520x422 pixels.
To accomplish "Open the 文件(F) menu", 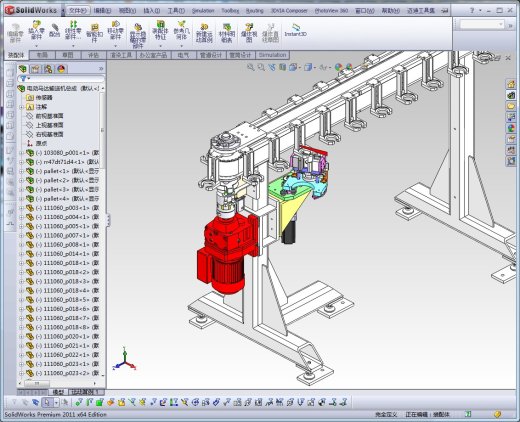I will click(78, 11).
